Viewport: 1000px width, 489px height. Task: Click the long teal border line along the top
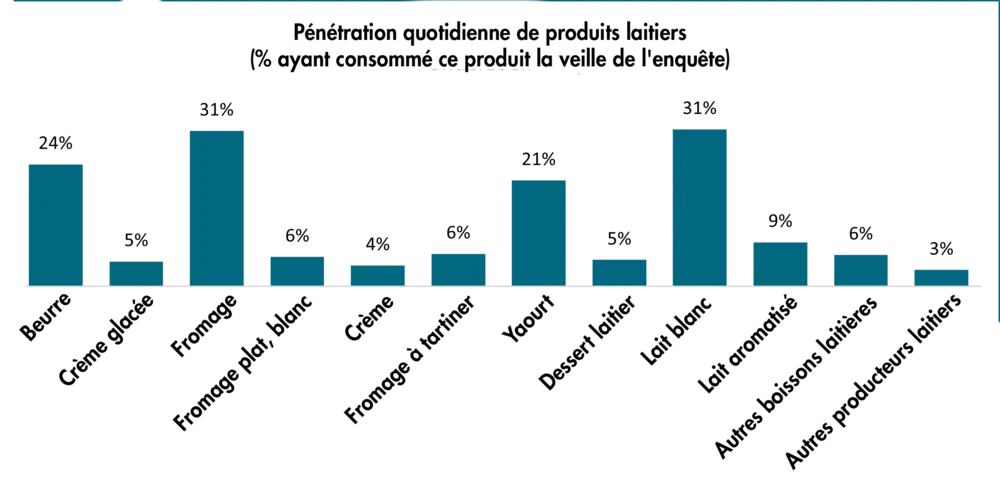tap(570, 4)
